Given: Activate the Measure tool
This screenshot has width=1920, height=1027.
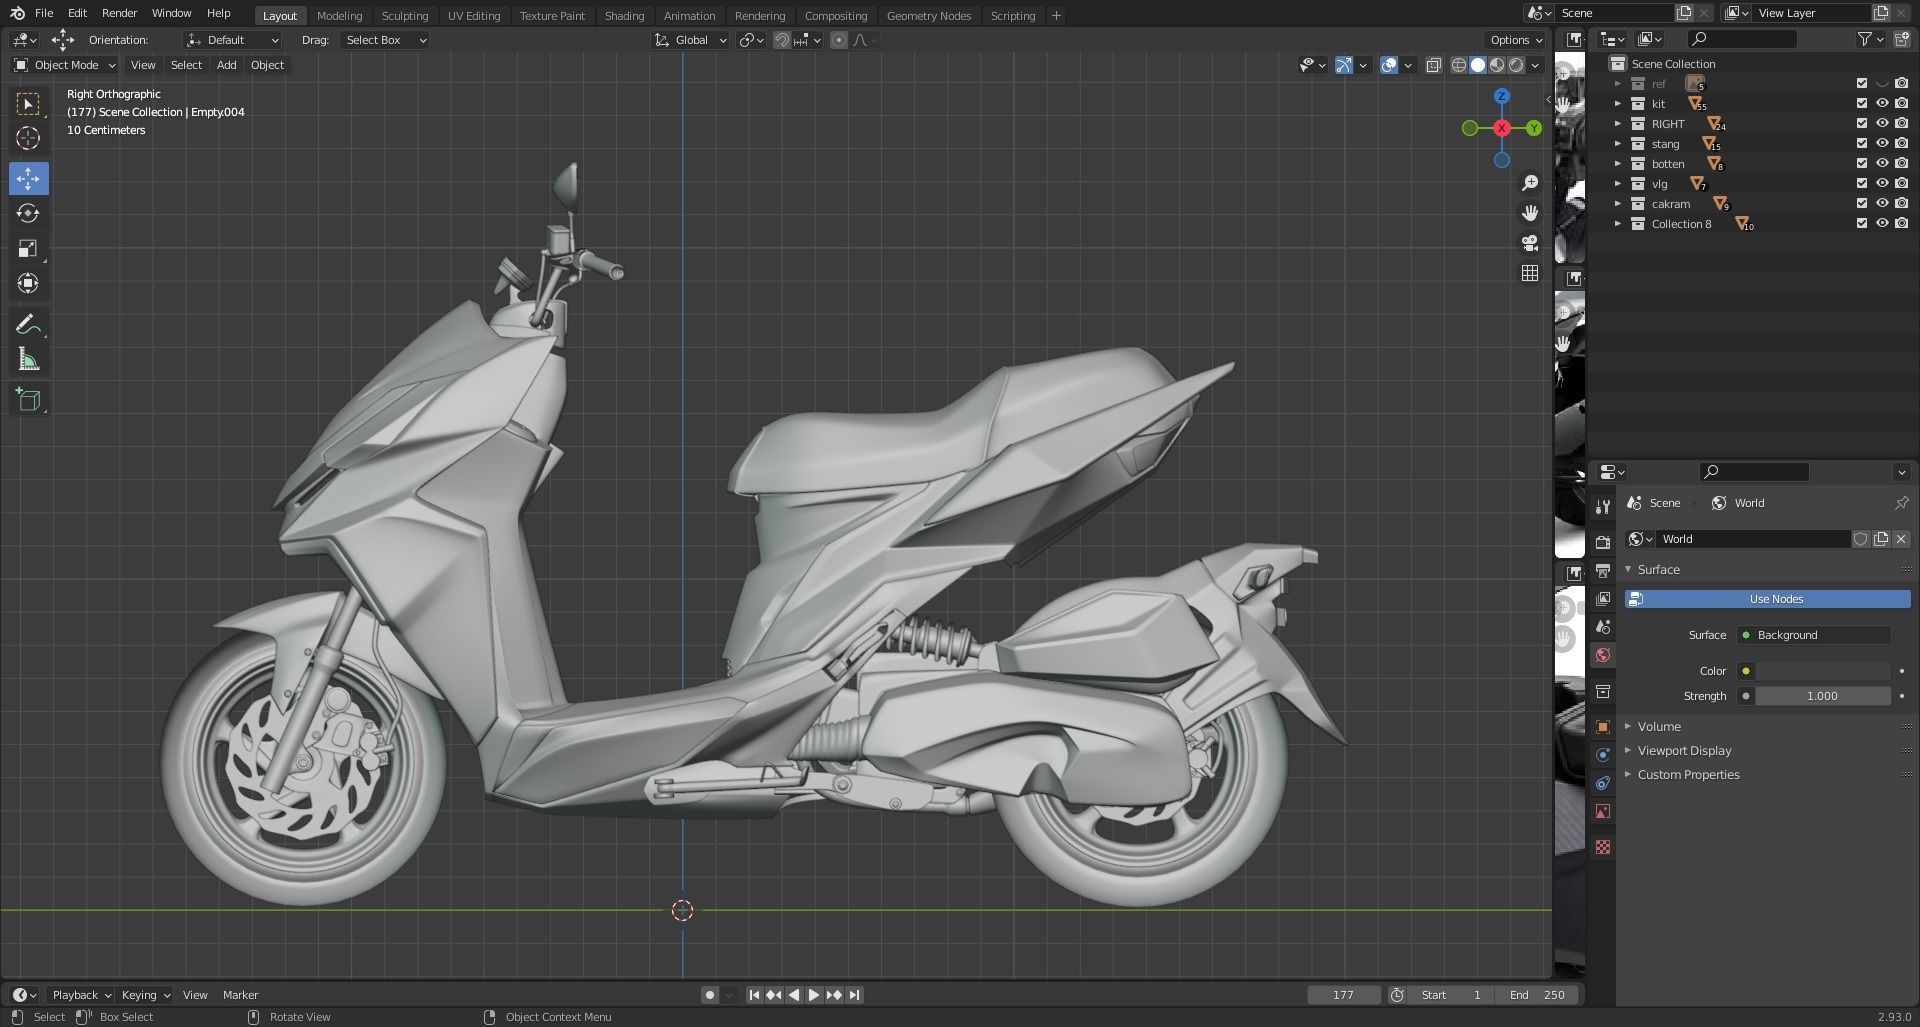Looking at the screenshot, I should point(28,359).
